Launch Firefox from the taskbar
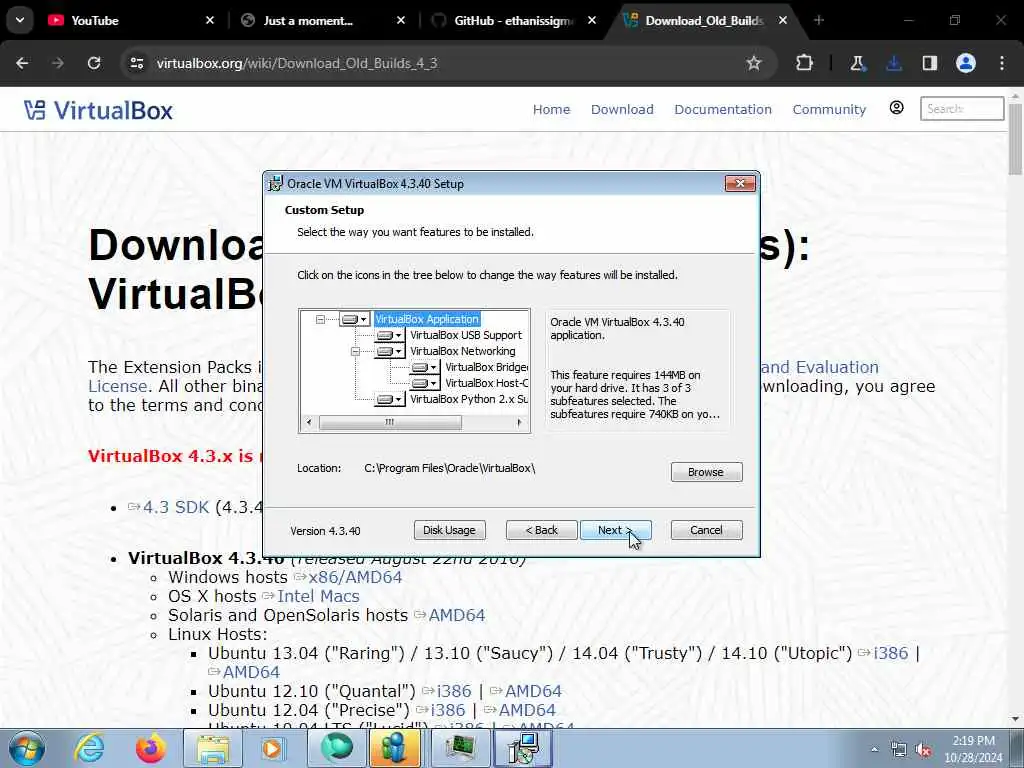This screenshot has width=1024, height=768. click(x=151, y=748)
